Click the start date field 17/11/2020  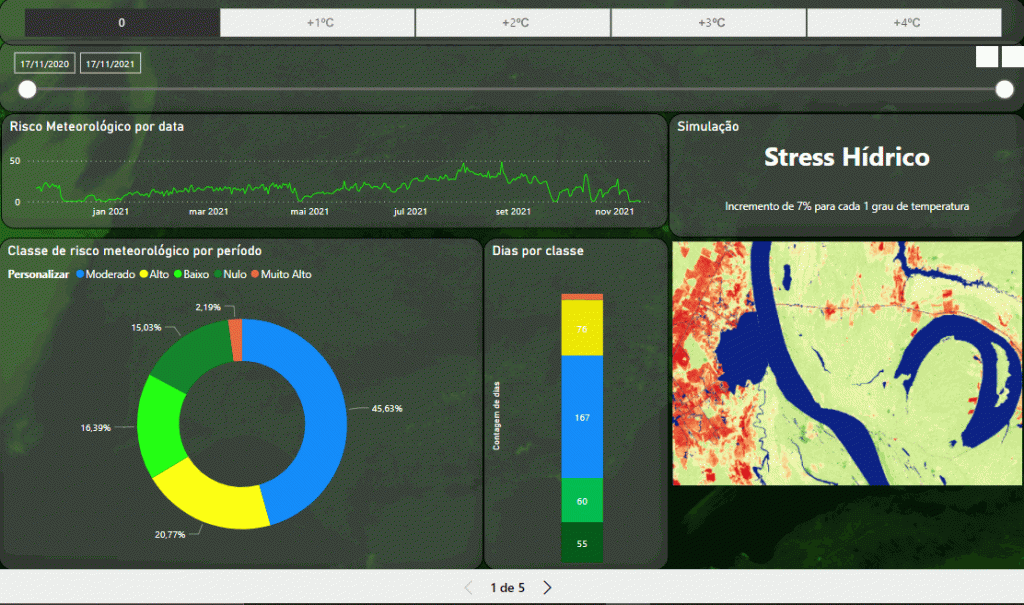(x=44, y=63)
